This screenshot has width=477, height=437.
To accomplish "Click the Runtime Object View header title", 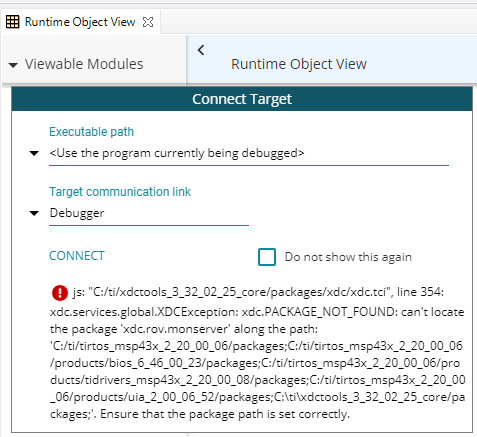I will pyautogui.click(x=299, y=64).
